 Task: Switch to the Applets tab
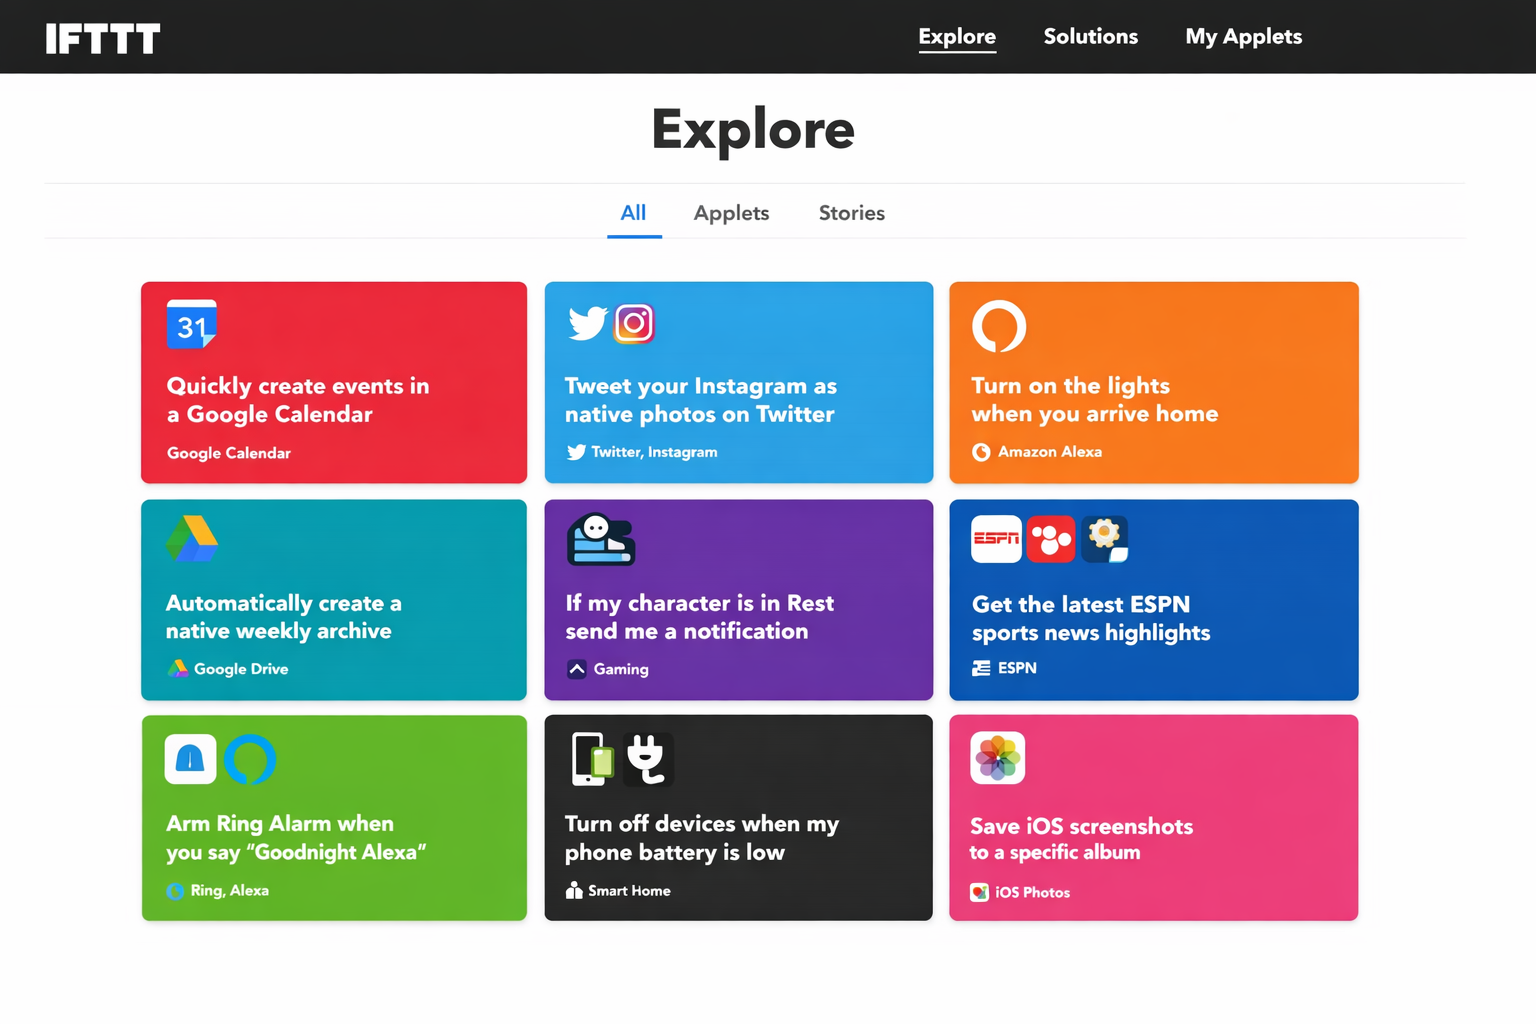[x=731, y=213]
